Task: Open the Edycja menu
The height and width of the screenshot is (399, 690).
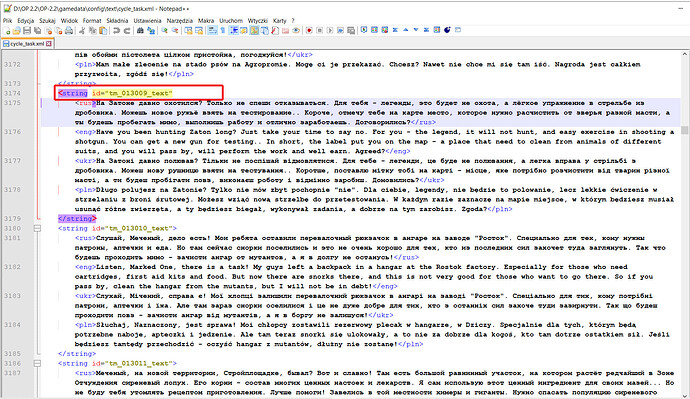Action: click(x=26, y=21)
